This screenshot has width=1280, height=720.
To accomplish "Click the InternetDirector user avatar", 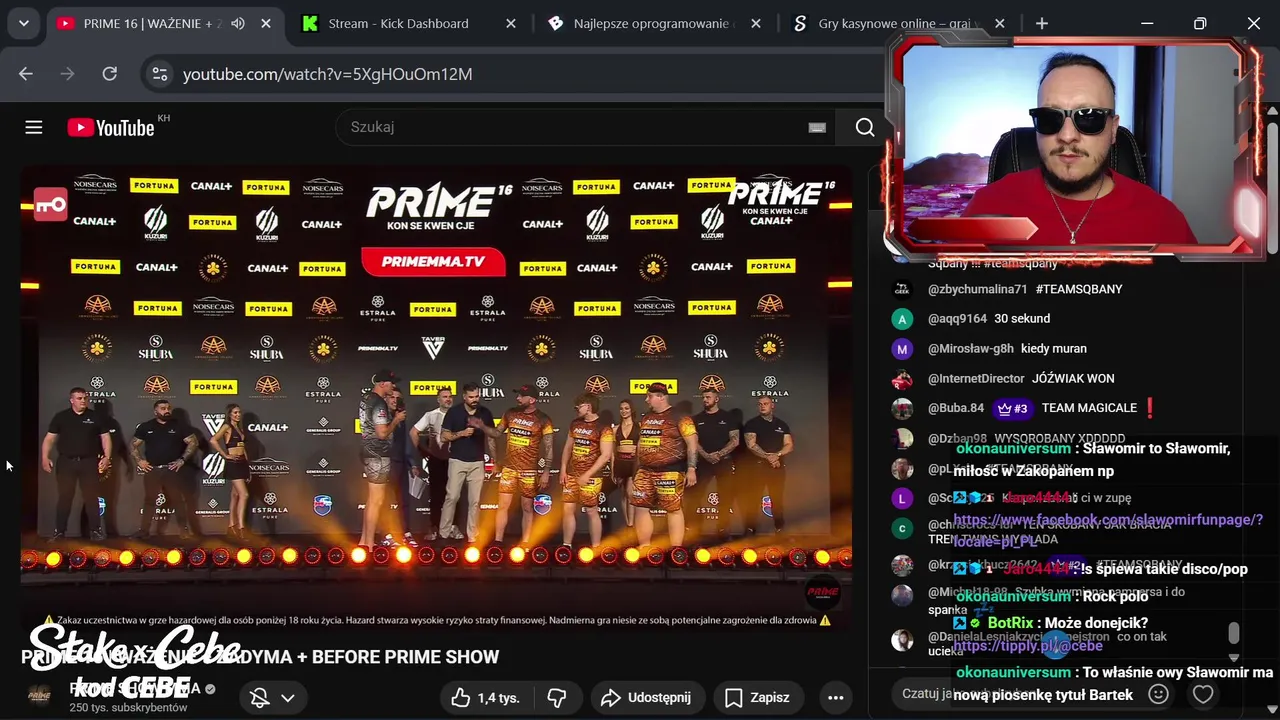I will 902,379.
